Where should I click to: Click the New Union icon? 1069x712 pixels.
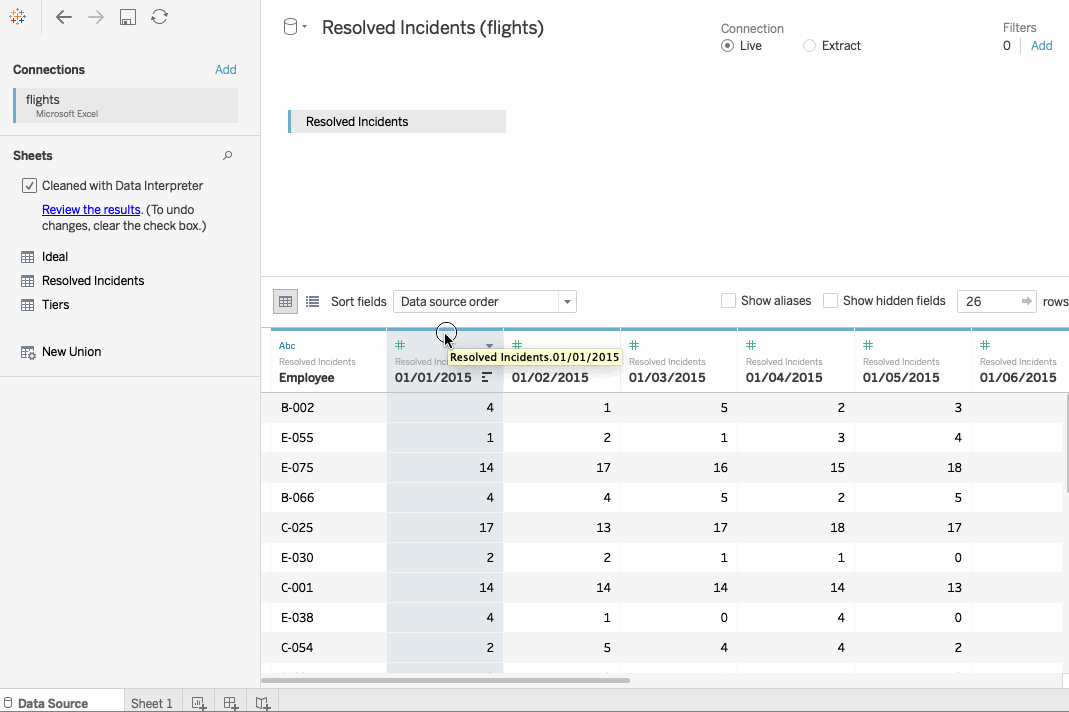point(28,352)
